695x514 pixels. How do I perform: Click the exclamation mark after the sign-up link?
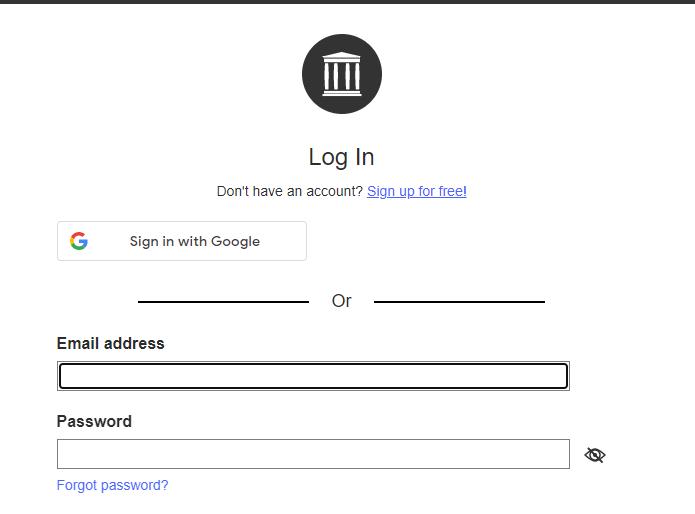pos(465,191)
